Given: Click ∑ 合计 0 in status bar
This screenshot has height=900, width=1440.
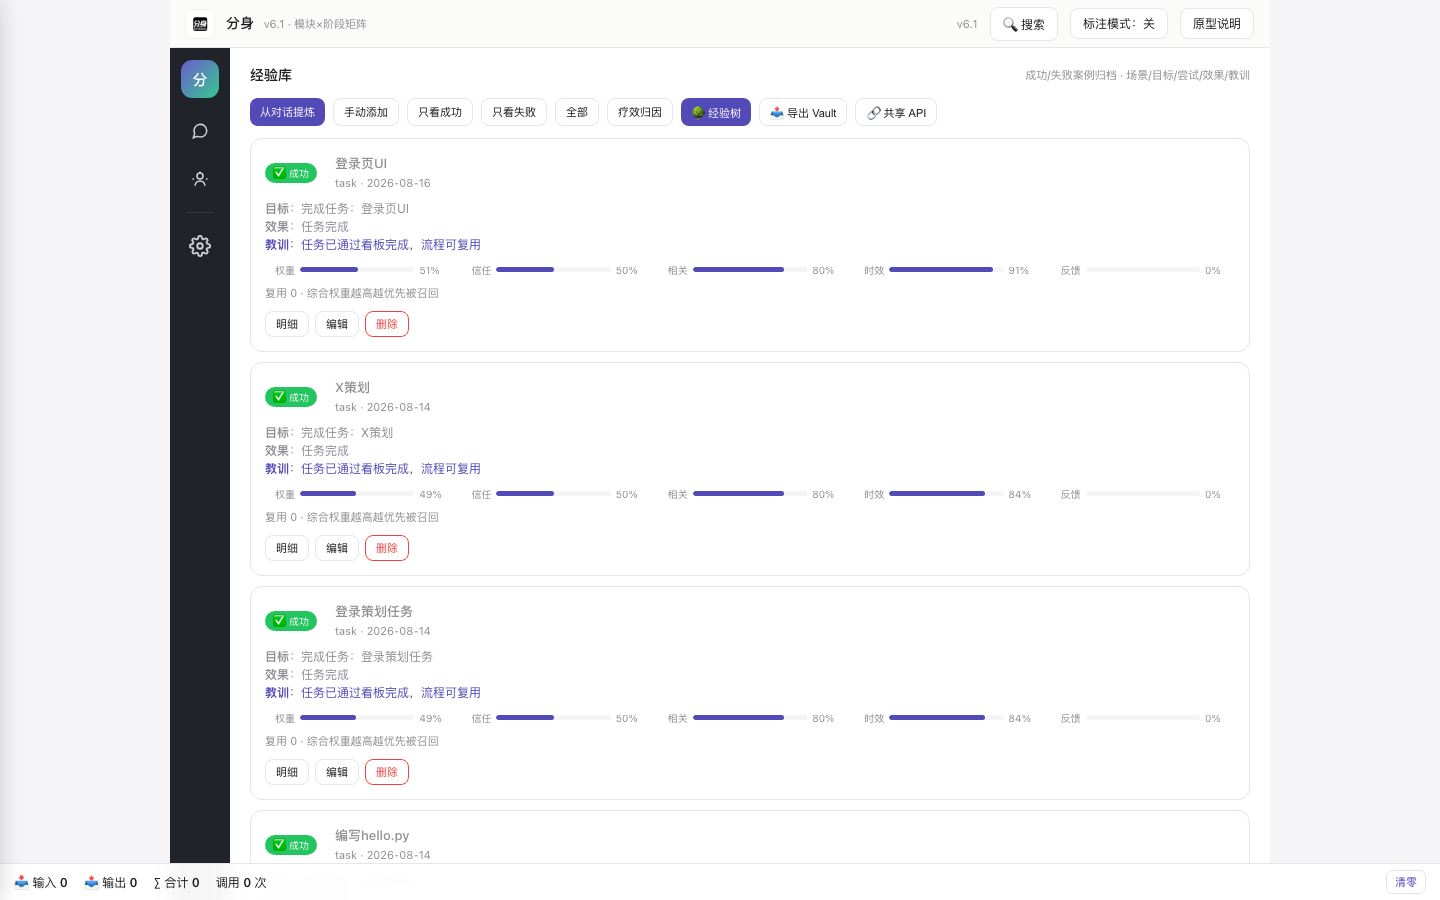Looking at the screenshot, I should [x=176, y=882].
